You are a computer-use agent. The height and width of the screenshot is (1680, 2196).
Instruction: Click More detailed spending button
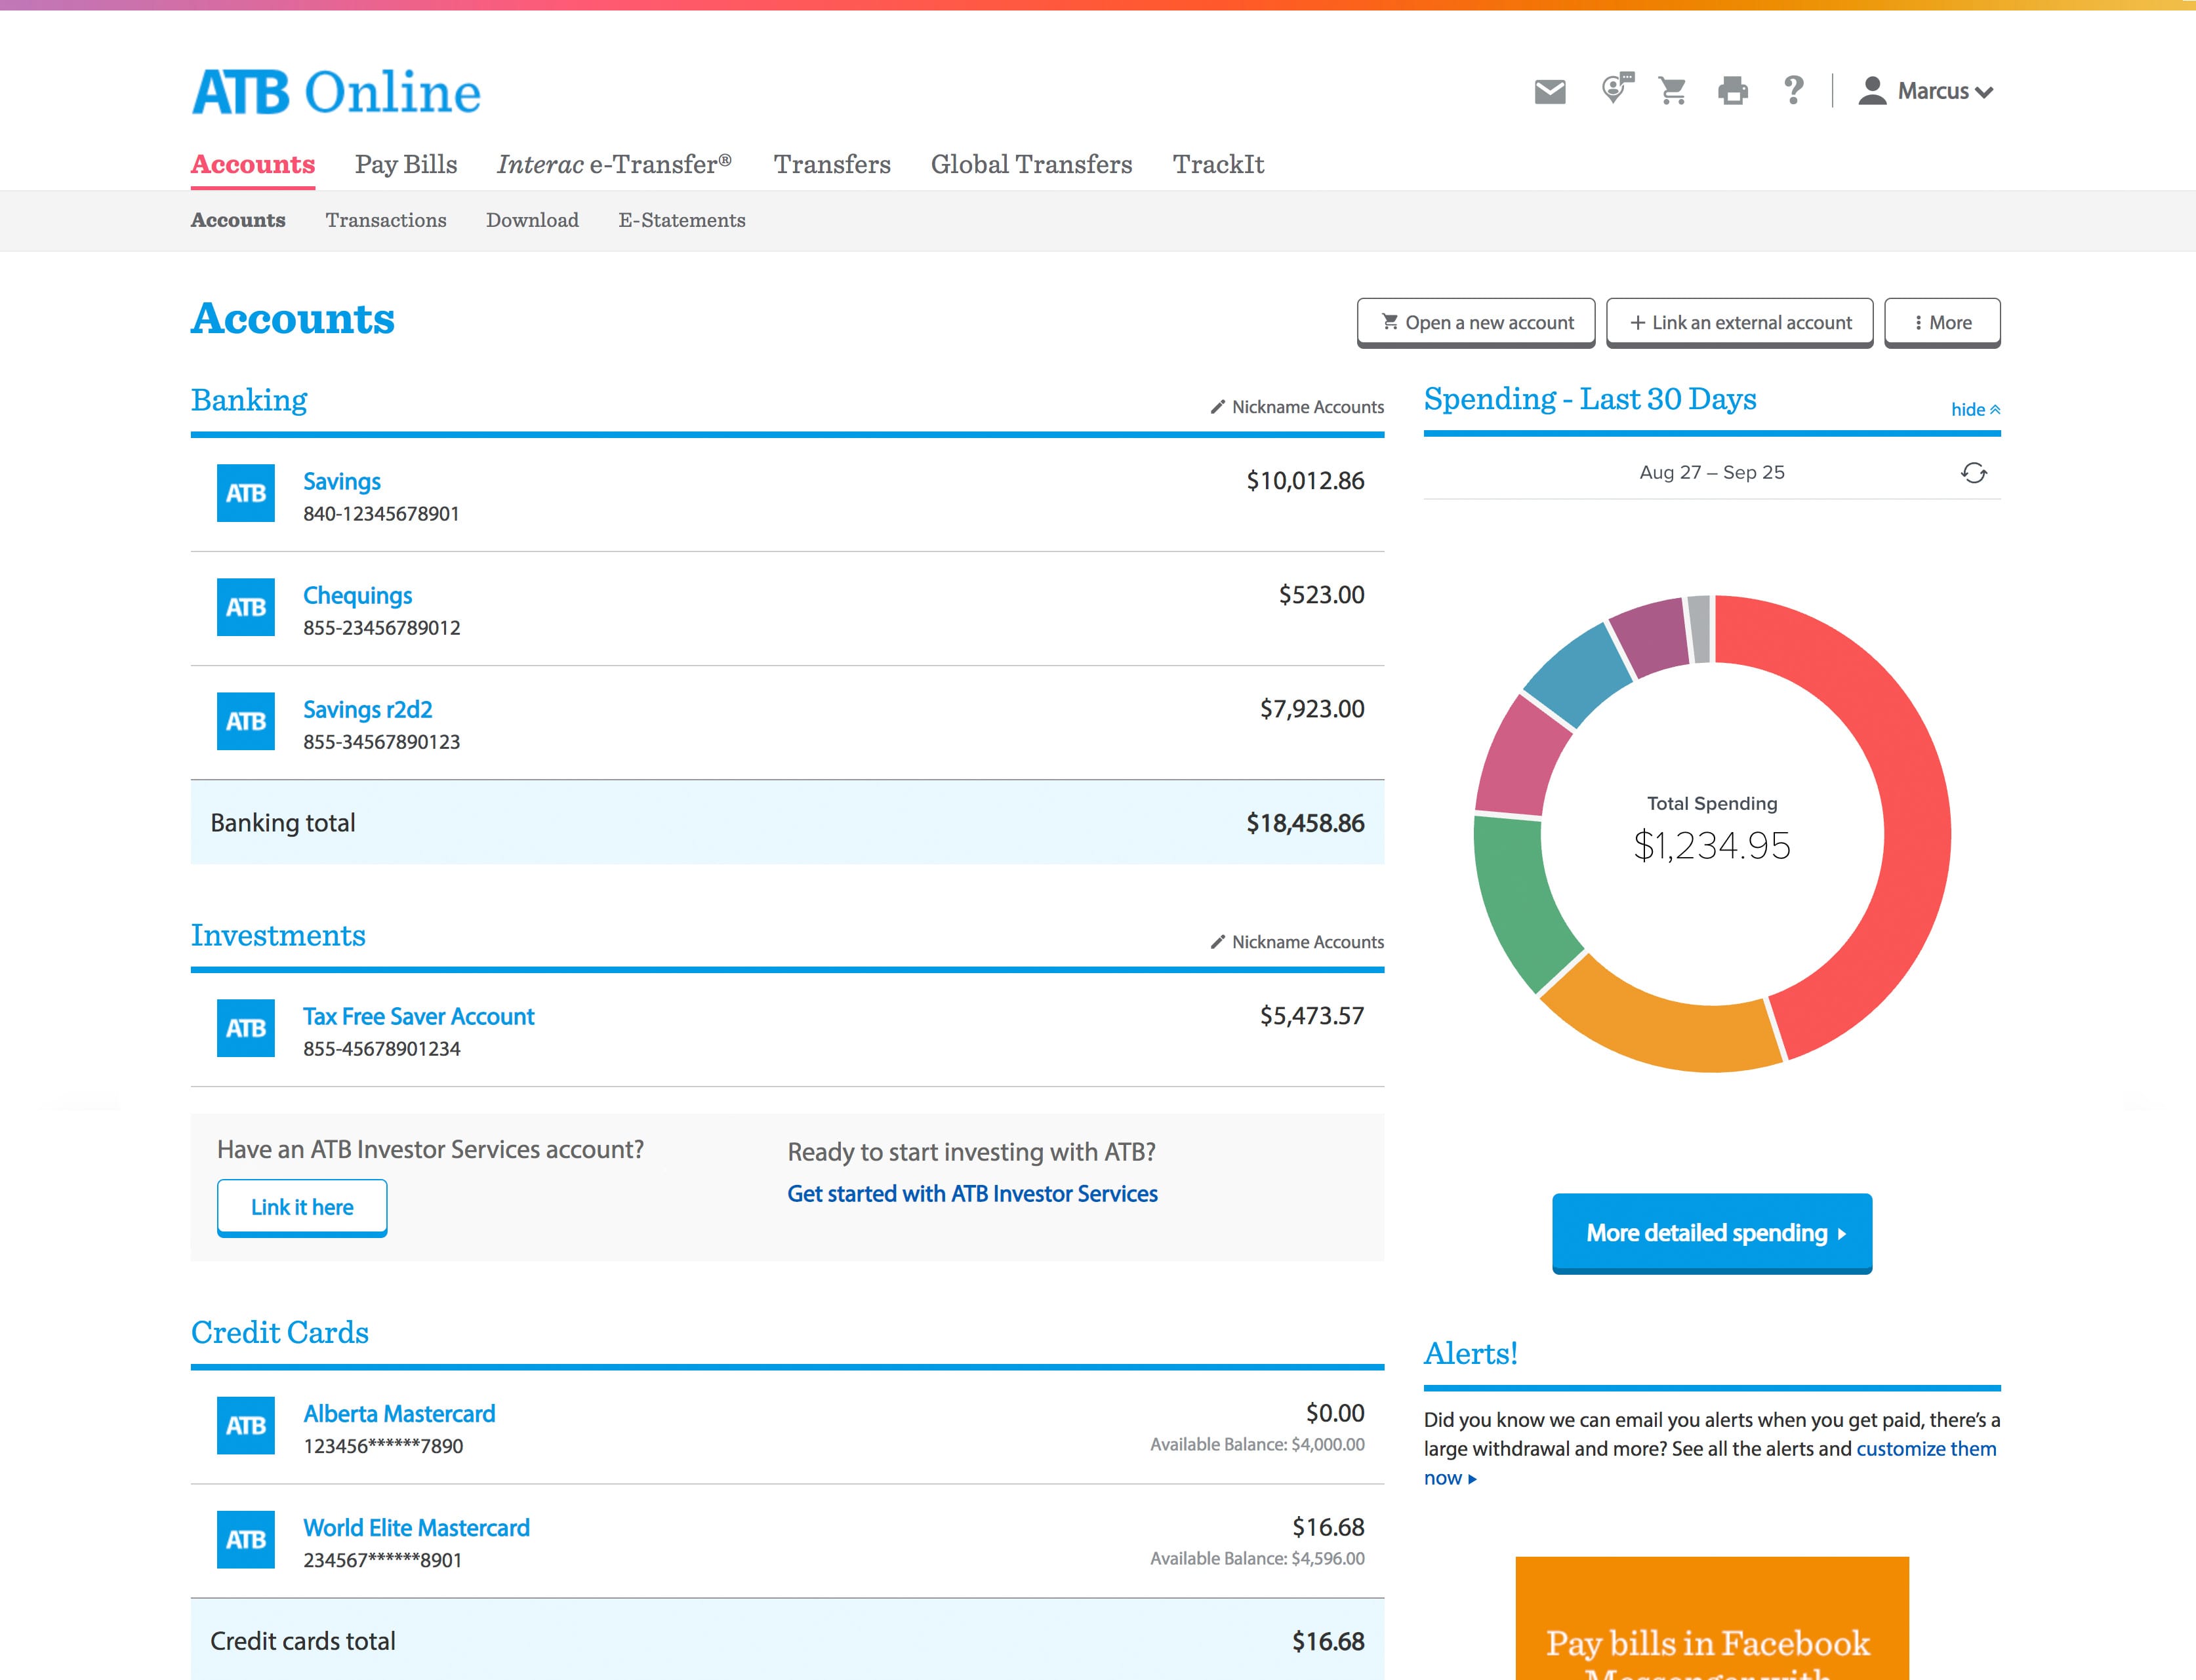click(x=1712, y=1233)
